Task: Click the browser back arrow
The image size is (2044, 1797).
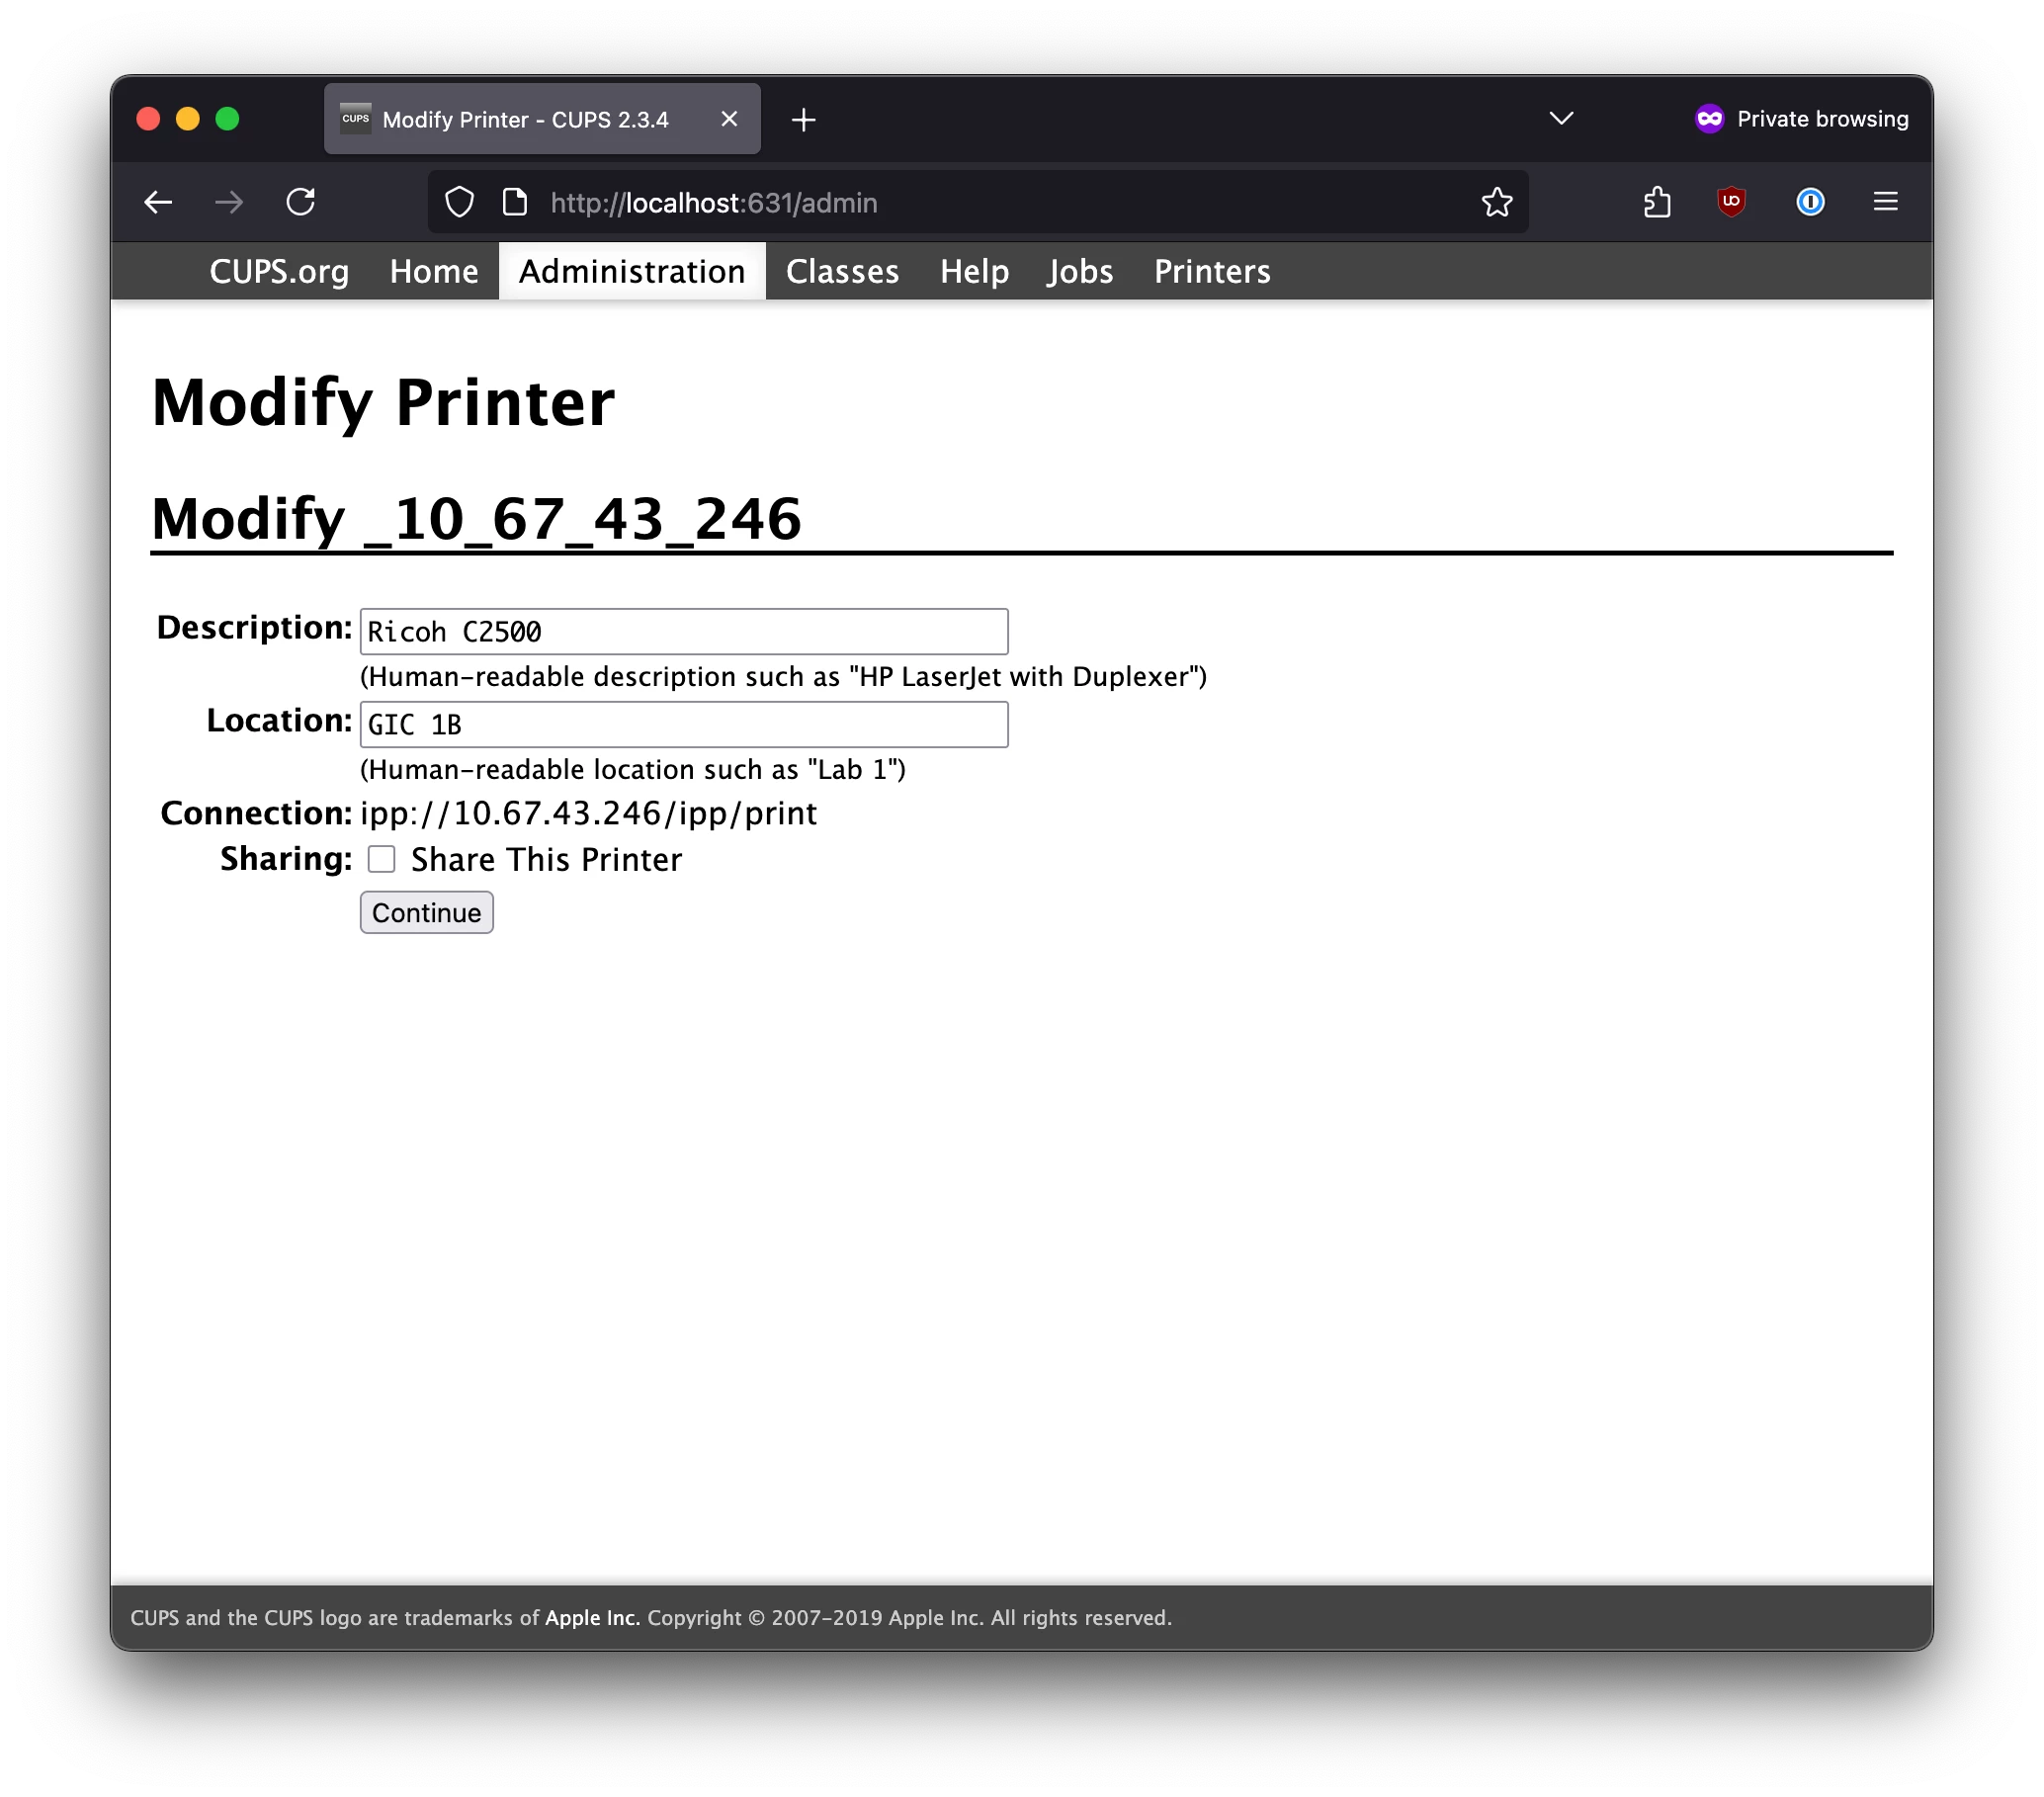Action: (158, 203)
